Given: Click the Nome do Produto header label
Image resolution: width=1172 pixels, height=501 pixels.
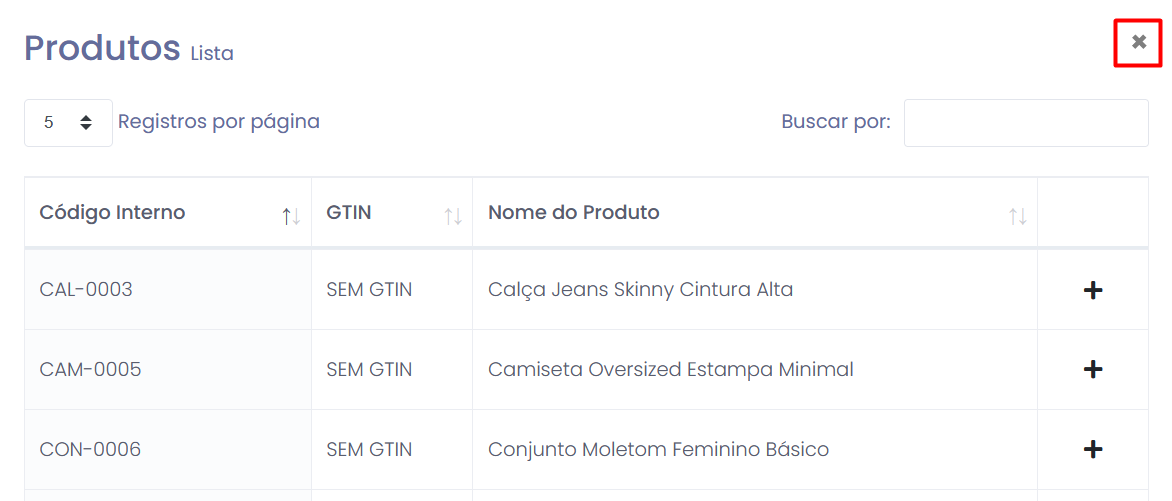Looking at the screenshot, I should [x=573, y=212].
